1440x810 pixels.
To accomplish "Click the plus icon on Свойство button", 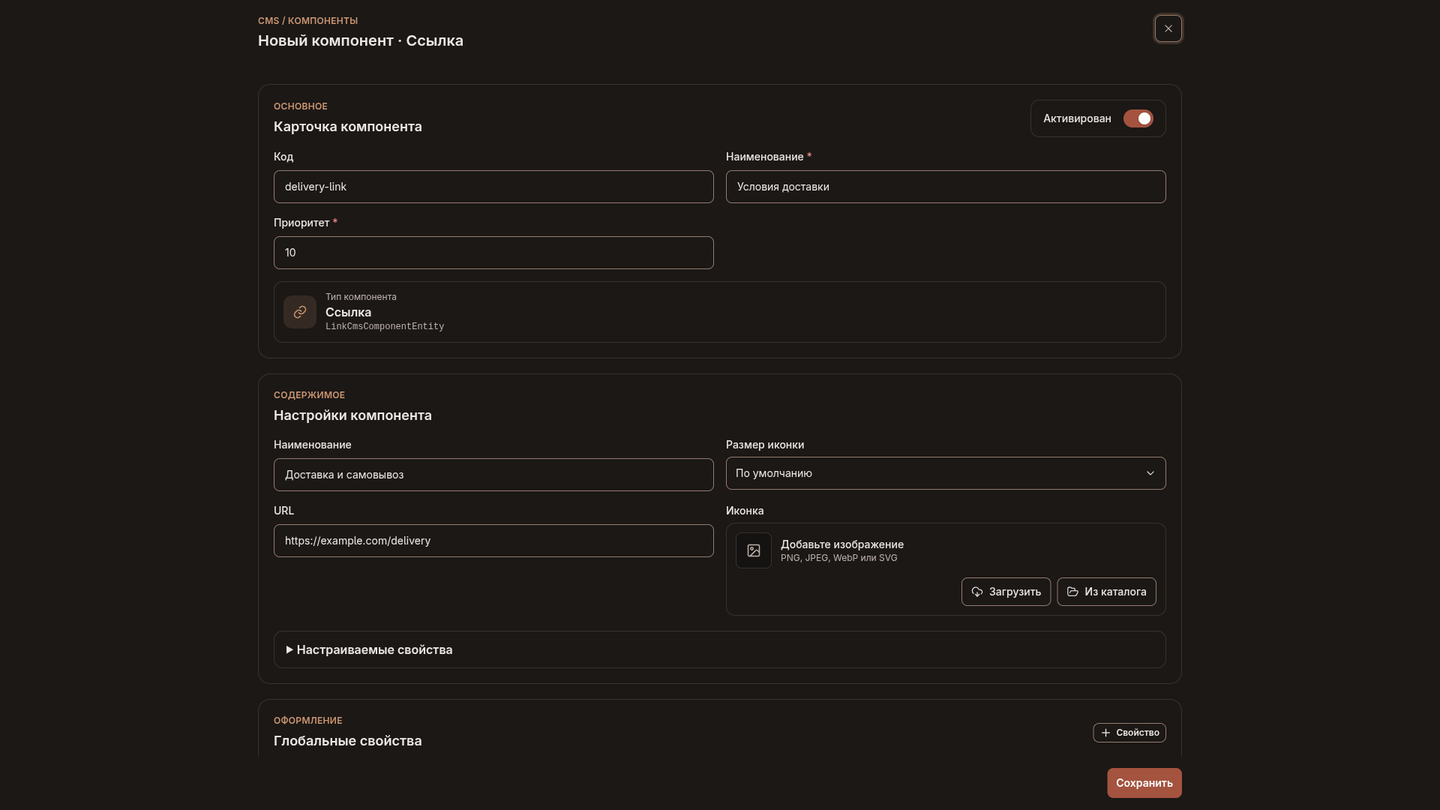I will pos(1106,733).
